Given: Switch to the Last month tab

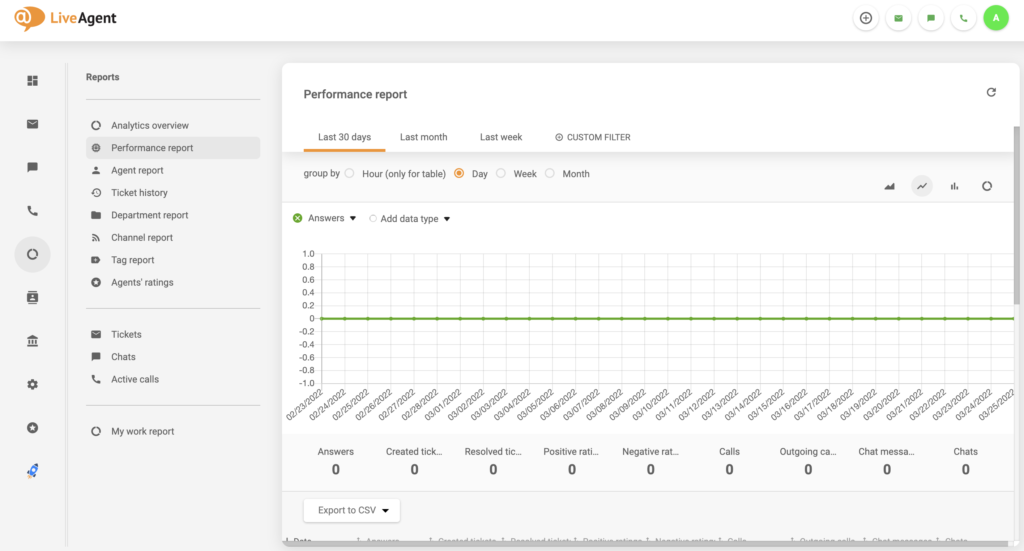Looking at the screenshot, I should coord(423,137).
